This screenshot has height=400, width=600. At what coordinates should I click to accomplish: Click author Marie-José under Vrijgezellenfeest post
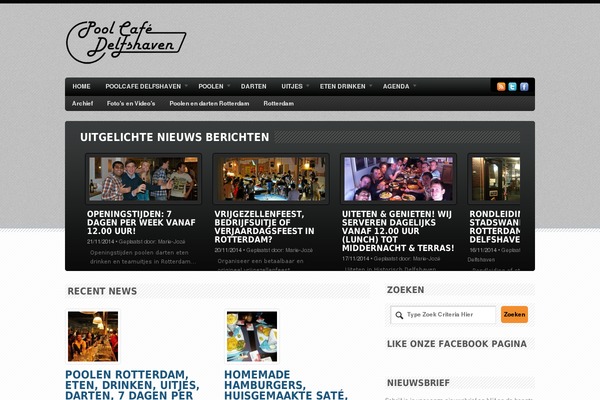(299, 250)
